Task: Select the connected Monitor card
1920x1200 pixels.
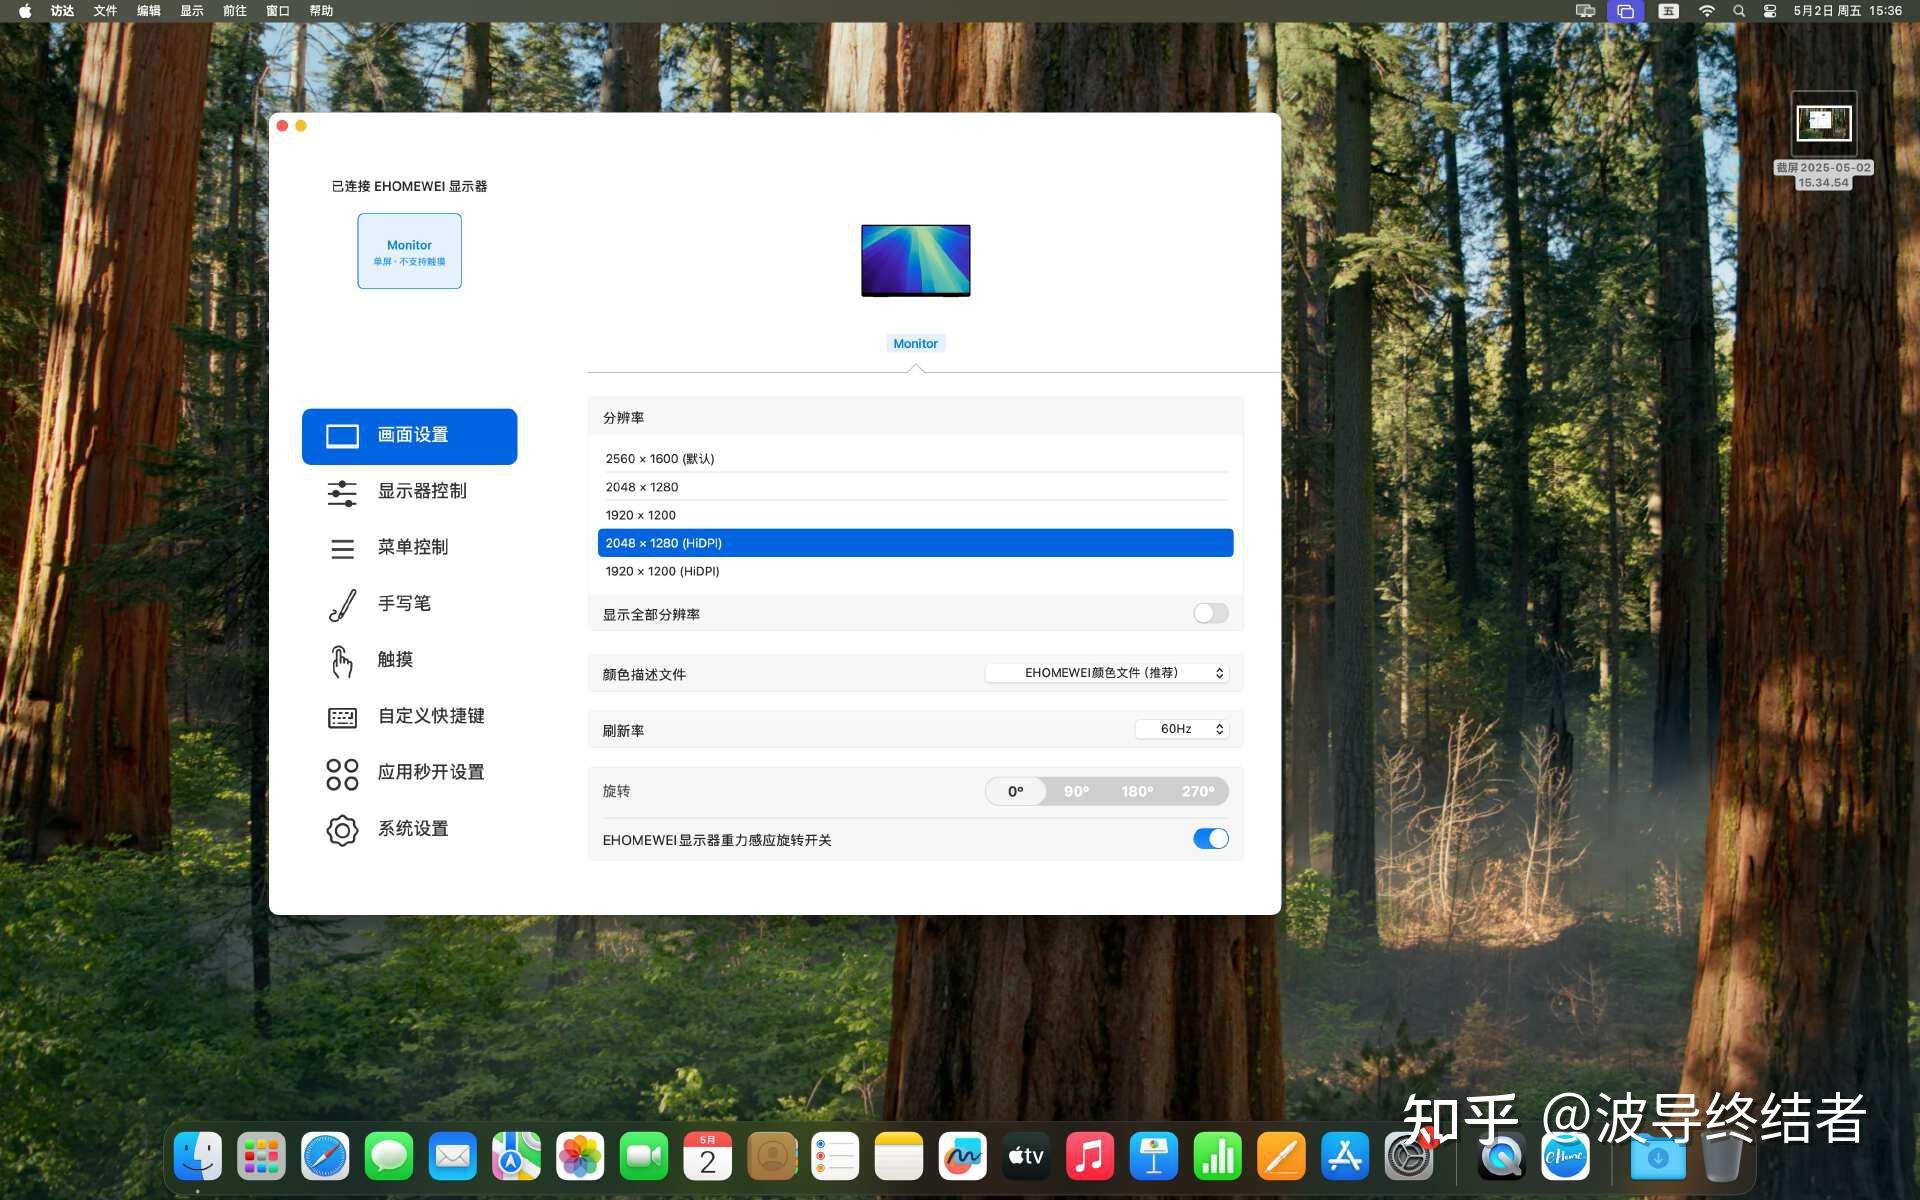Action: pos(409,251)
